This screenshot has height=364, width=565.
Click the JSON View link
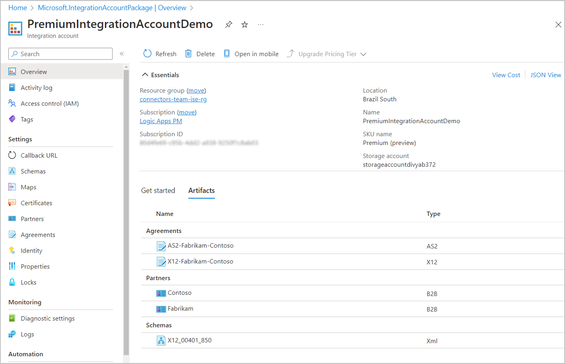(546, 75)
